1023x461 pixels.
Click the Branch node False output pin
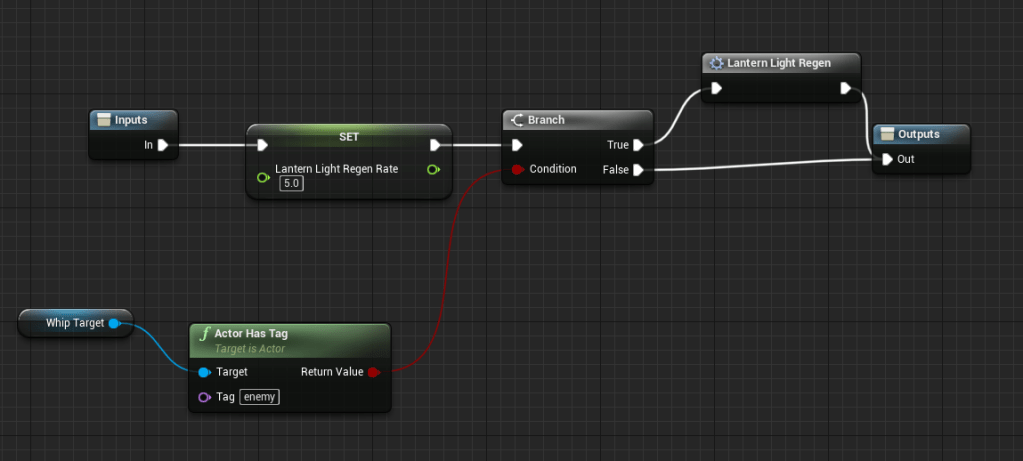click(638, 170)
